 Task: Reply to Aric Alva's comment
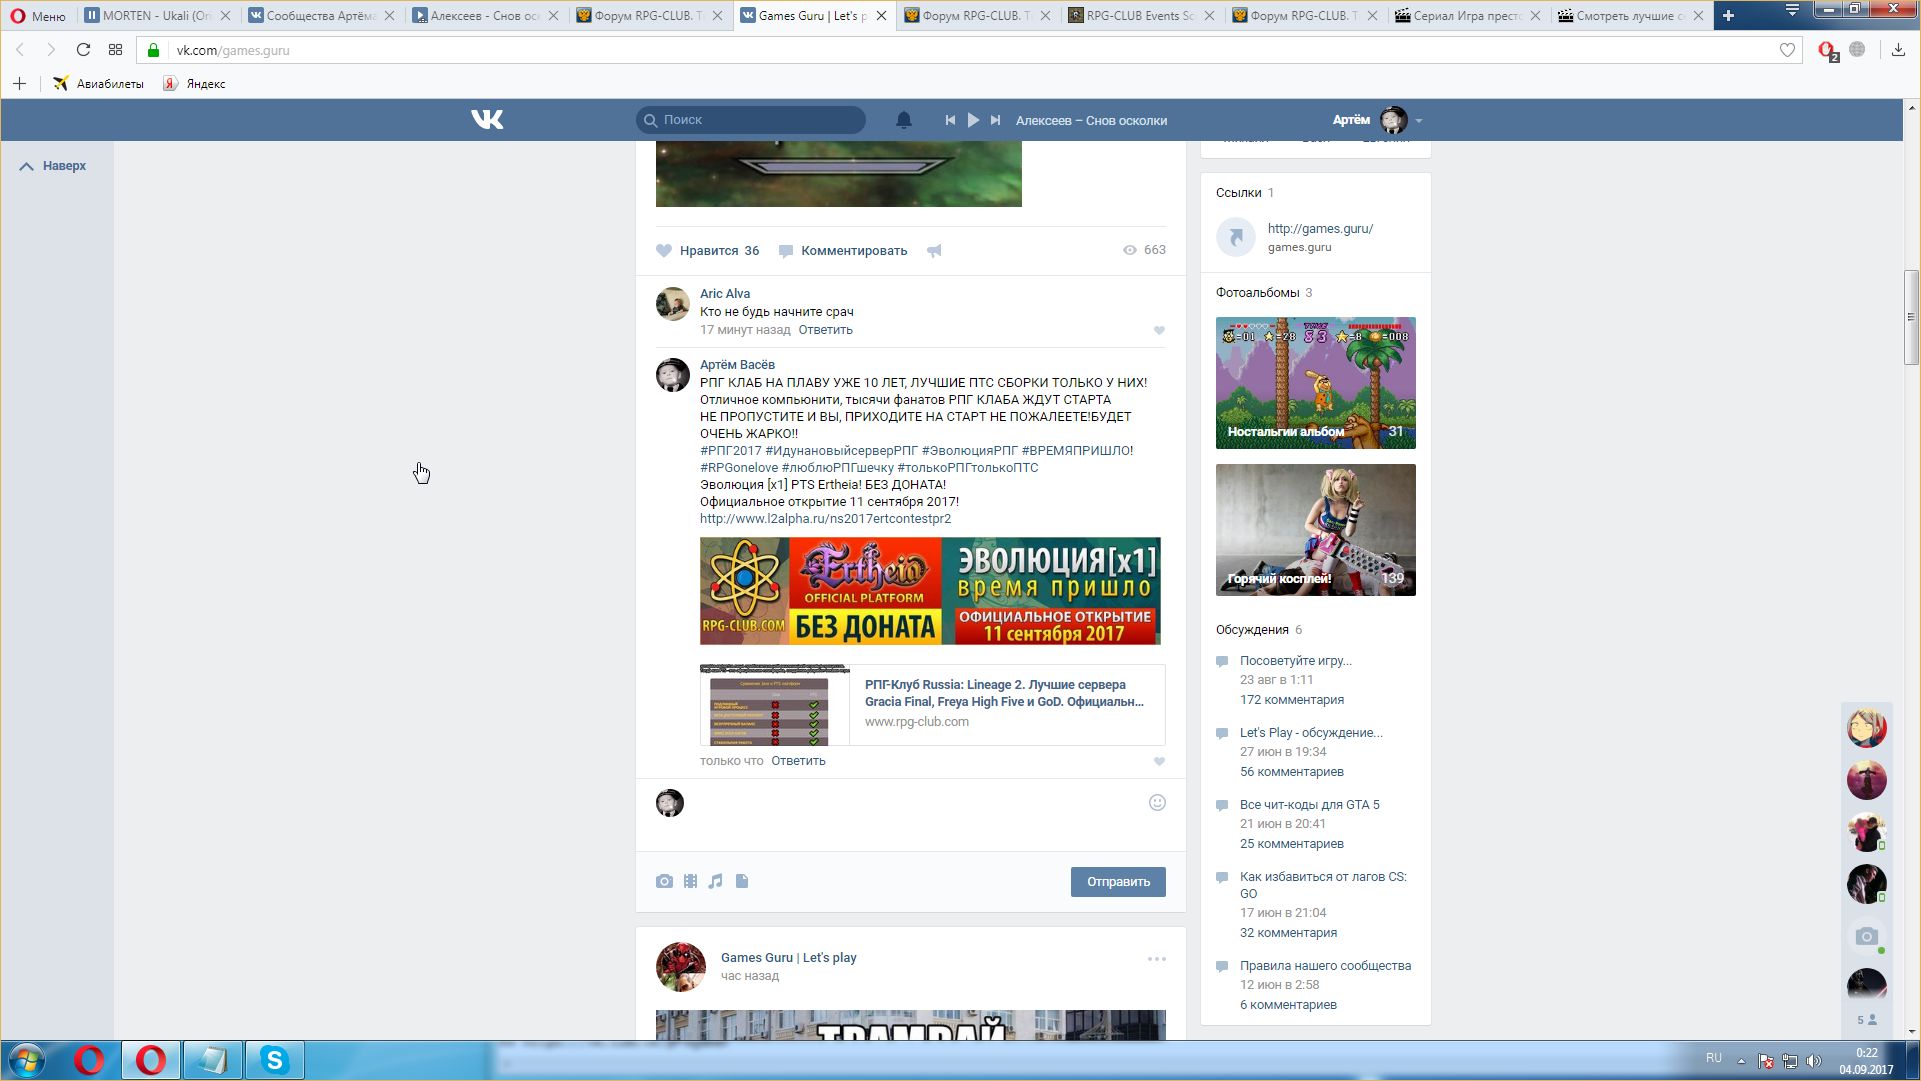(825, 330)
